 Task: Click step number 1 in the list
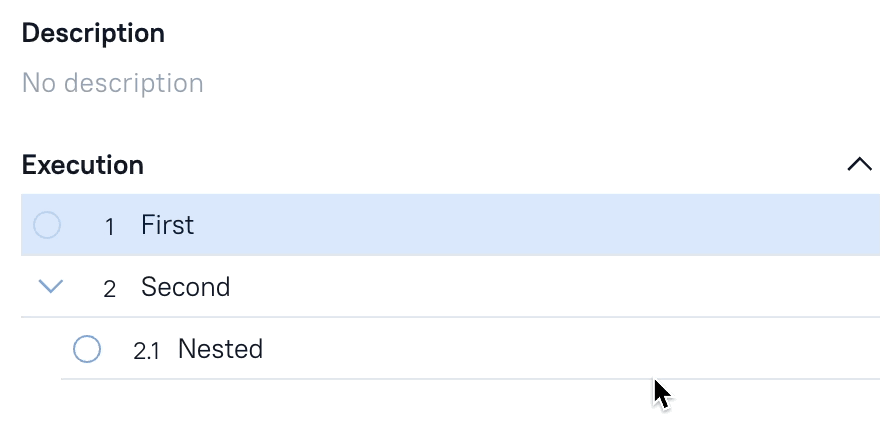point(109,227)
